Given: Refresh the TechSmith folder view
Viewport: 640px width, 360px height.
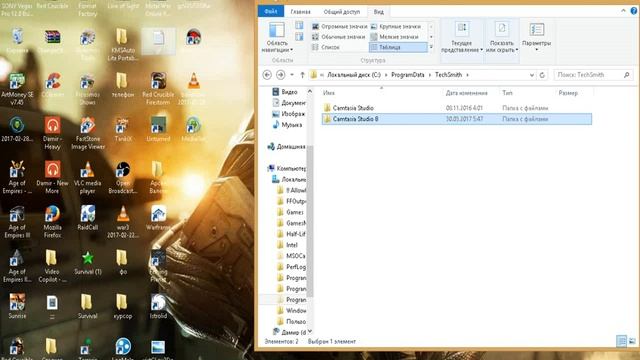Looking at the screenshot, I should click(542, 75).
